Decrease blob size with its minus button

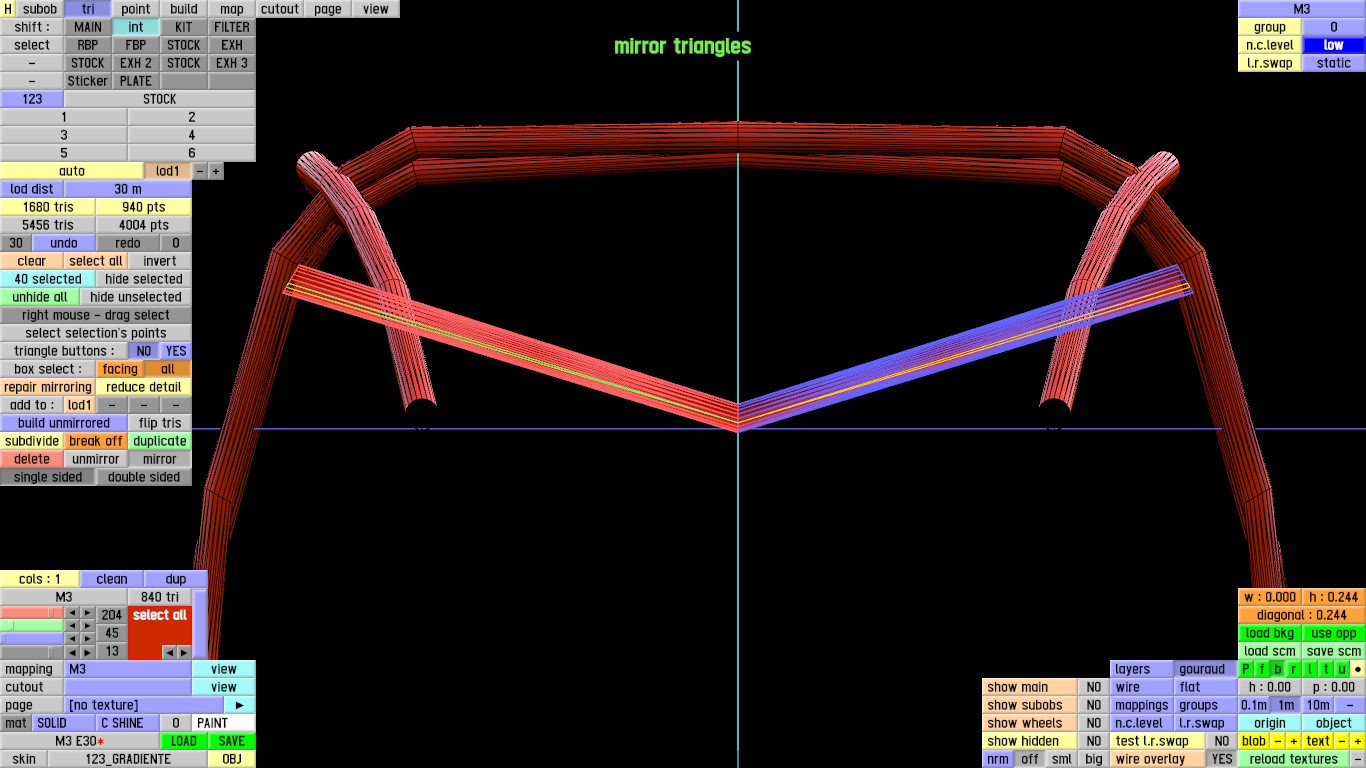pos(1278,741)
